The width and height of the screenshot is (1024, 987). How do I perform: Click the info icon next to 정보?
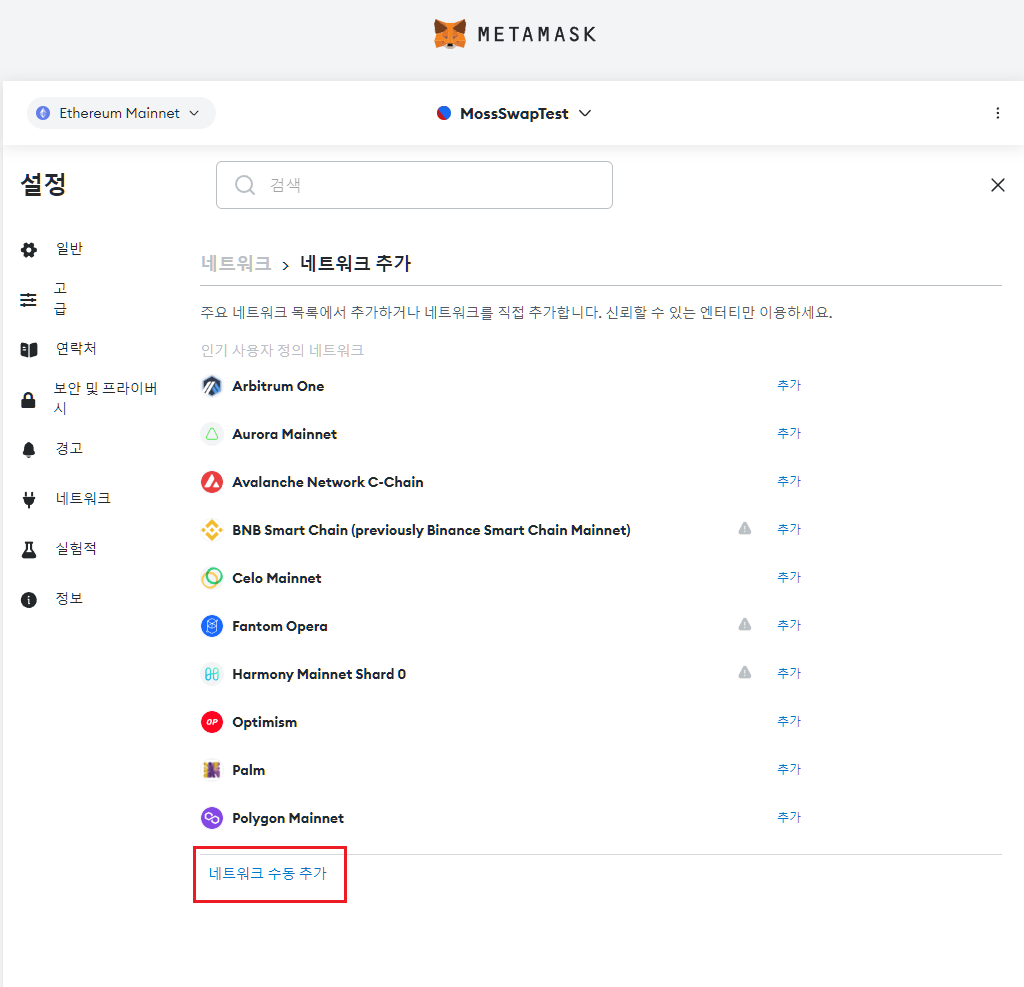[x=29, y=600]
